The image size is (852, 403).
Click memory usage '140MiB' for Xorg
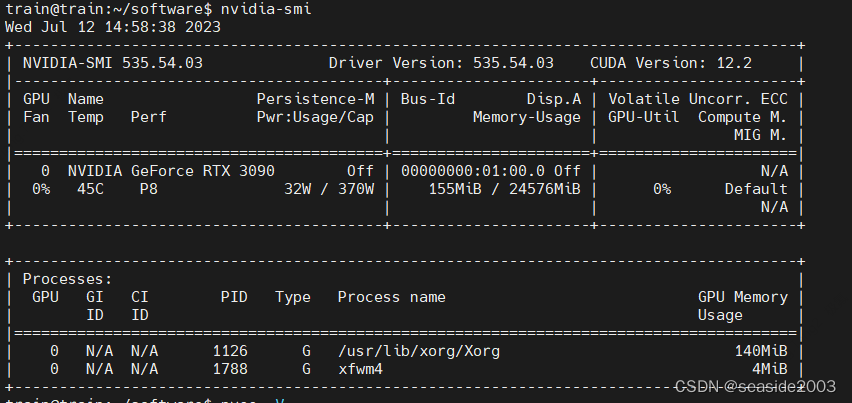click(x=761, y=351)
